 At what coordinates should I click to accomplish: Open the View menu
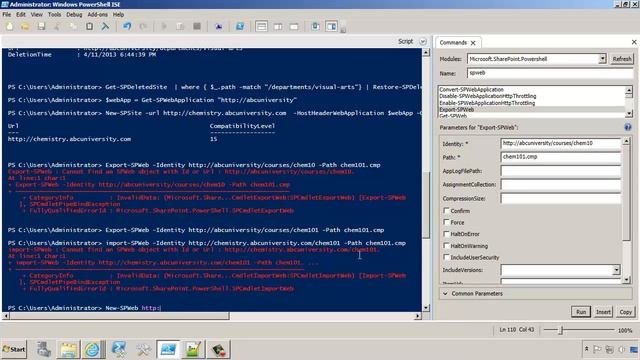click(37, 14)
